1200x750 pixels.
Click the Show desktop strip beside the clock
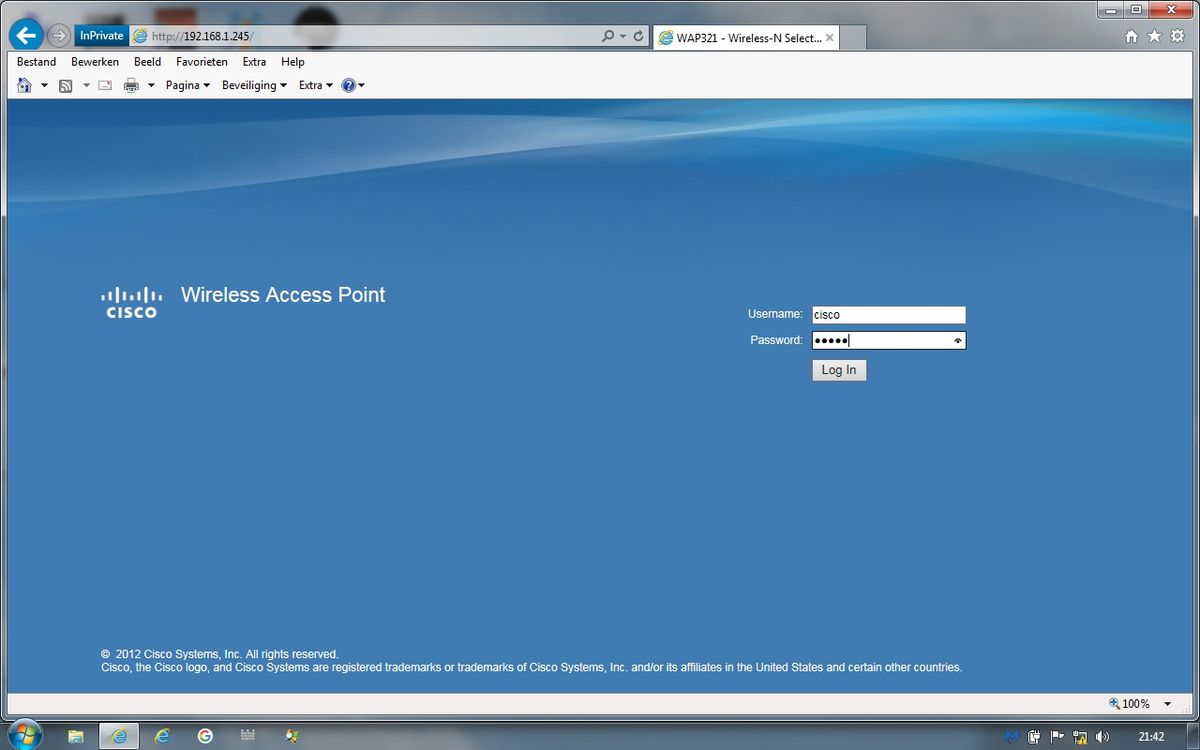point(1192,736)
